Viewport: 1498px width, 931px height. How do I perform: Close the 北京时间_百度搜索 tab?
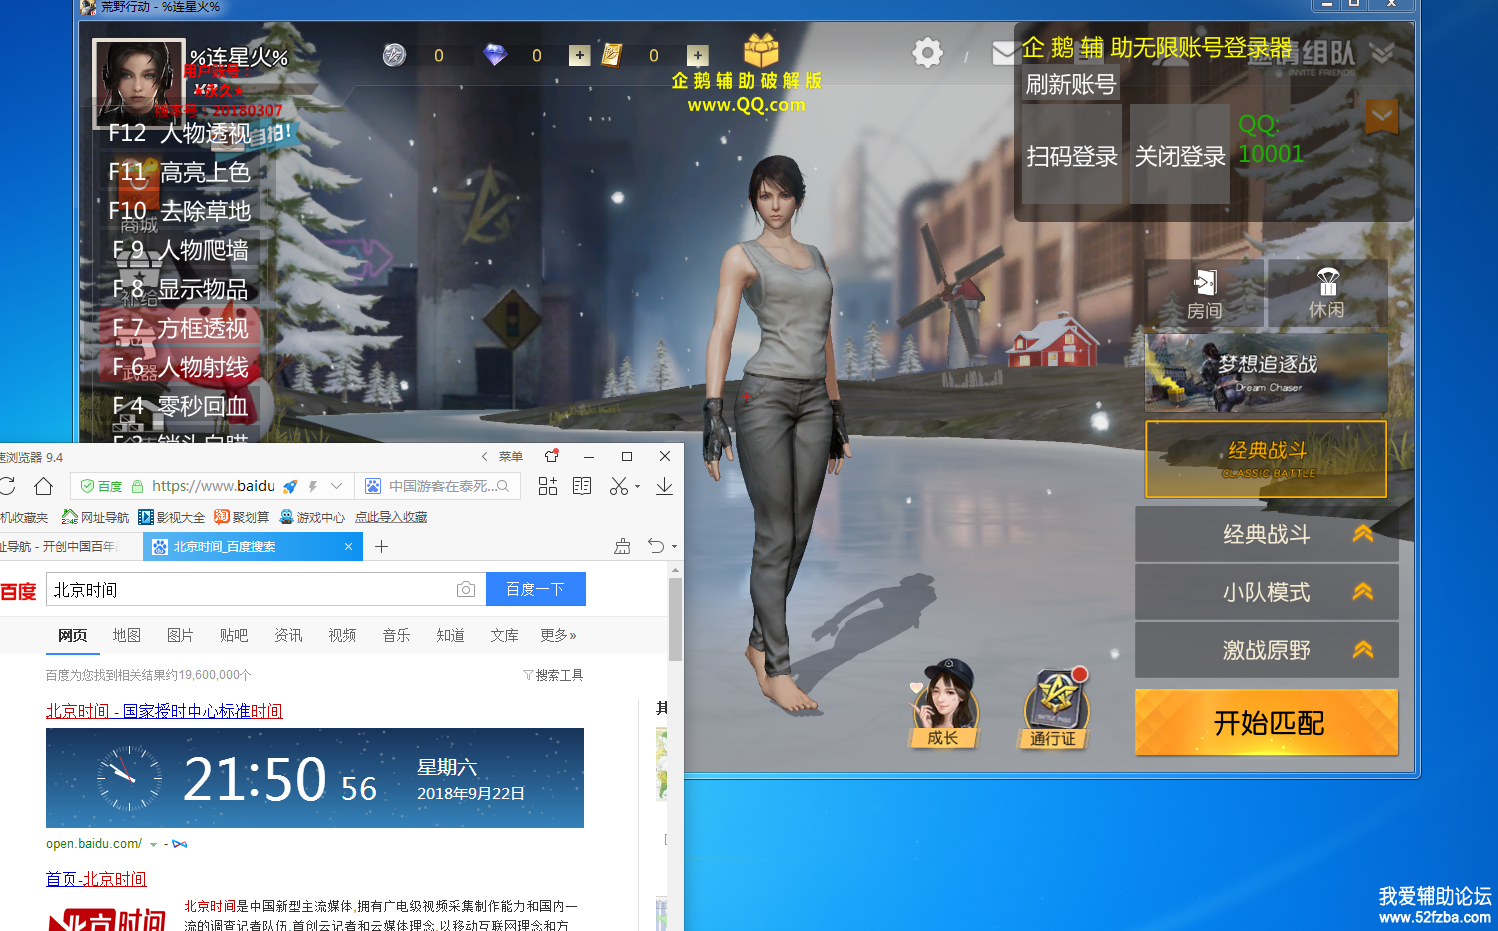(348, 546)
